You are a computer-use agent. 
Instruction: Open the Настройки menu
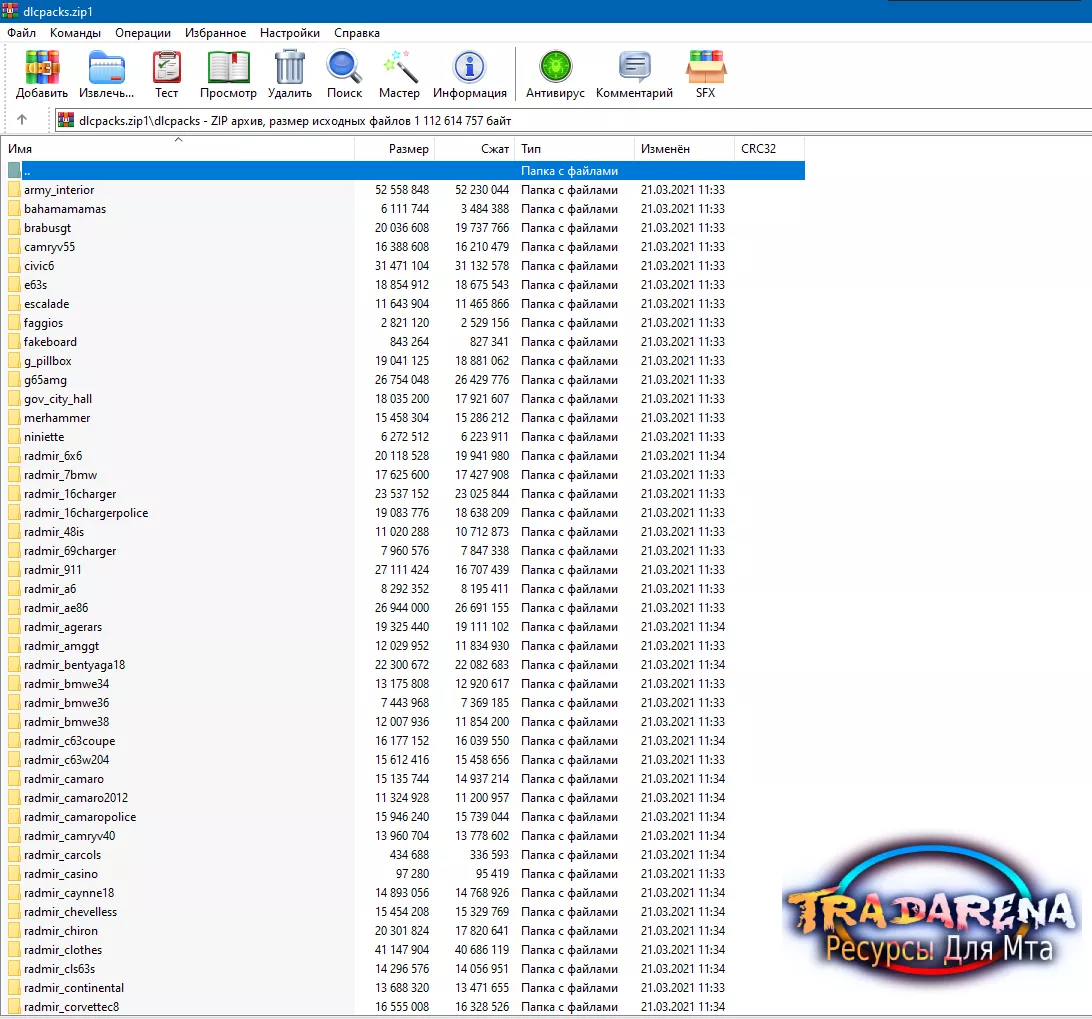pyautogui.click(x=290, y=33)
